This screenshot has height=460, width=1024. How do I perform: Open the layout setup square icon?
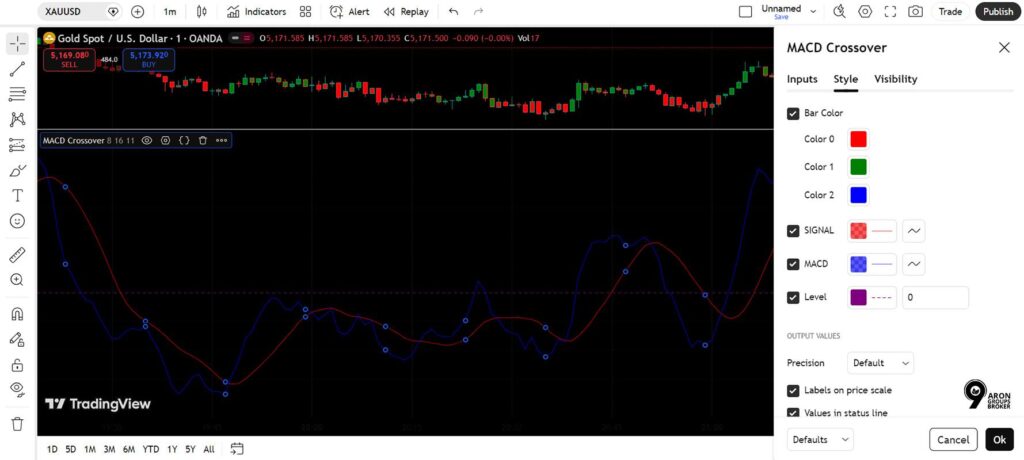[746, 11]
